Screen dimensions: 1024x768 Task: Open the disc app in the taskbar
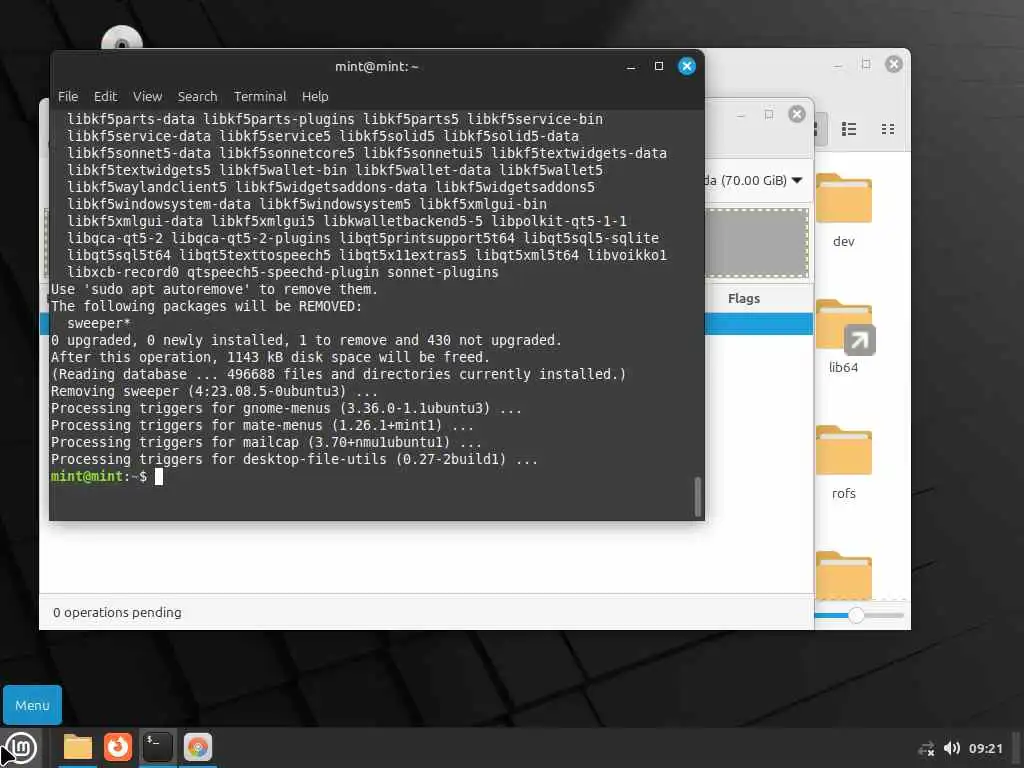pyautogui.click(x=198, y=747)
